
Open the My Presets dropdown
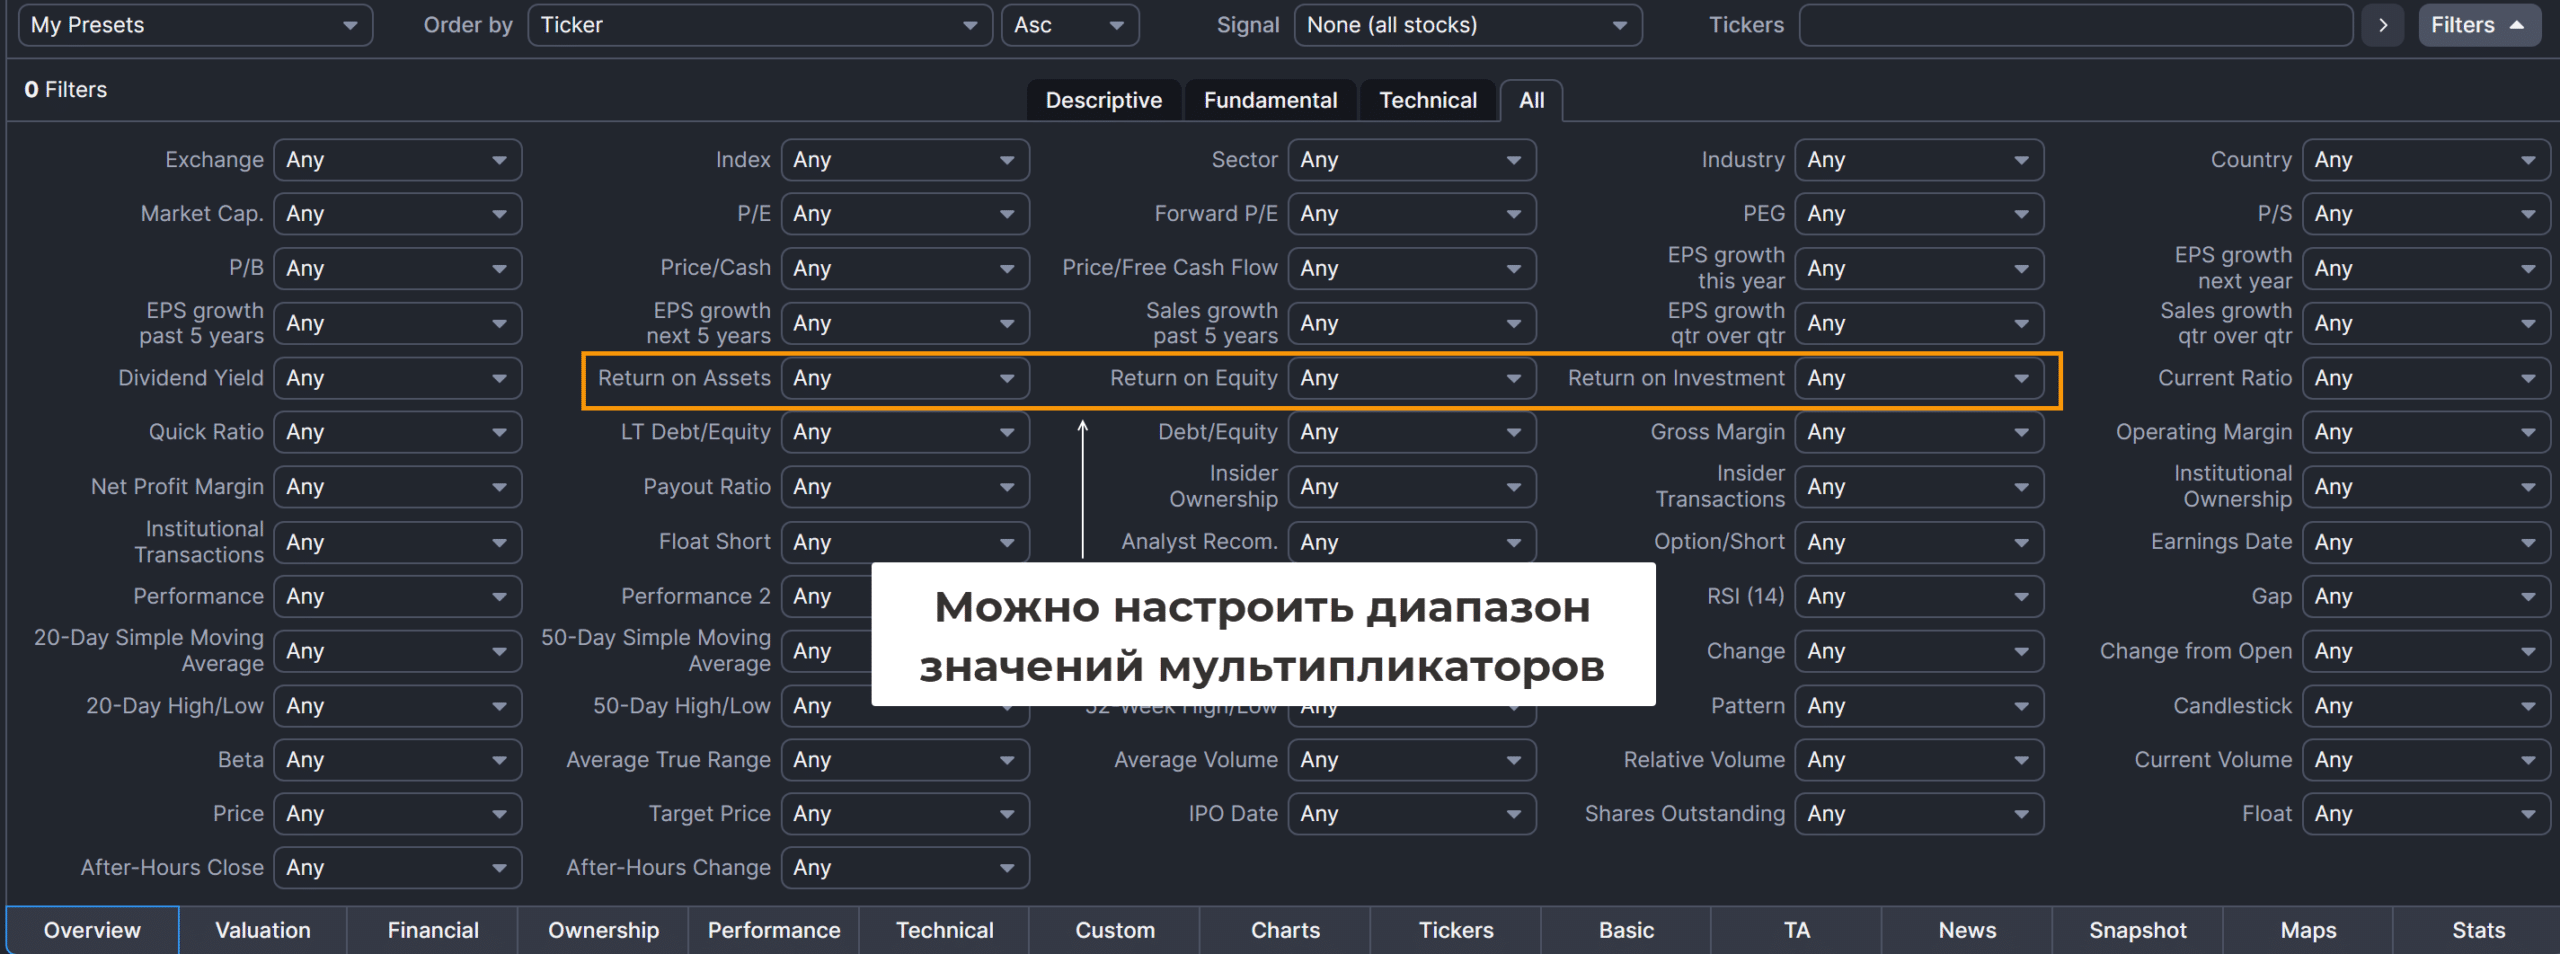click(194, 25)
